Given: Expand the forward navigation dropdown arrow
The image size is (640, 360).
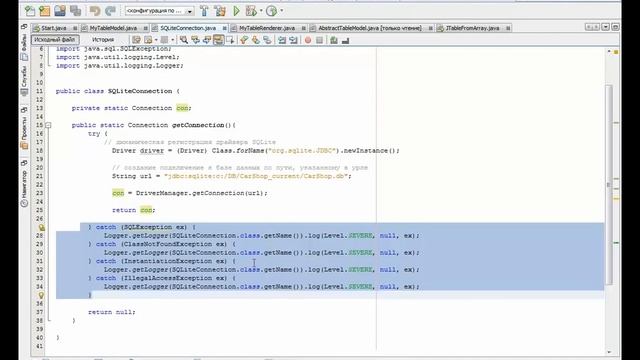Looking at the screenshot, I should (173, 40).
